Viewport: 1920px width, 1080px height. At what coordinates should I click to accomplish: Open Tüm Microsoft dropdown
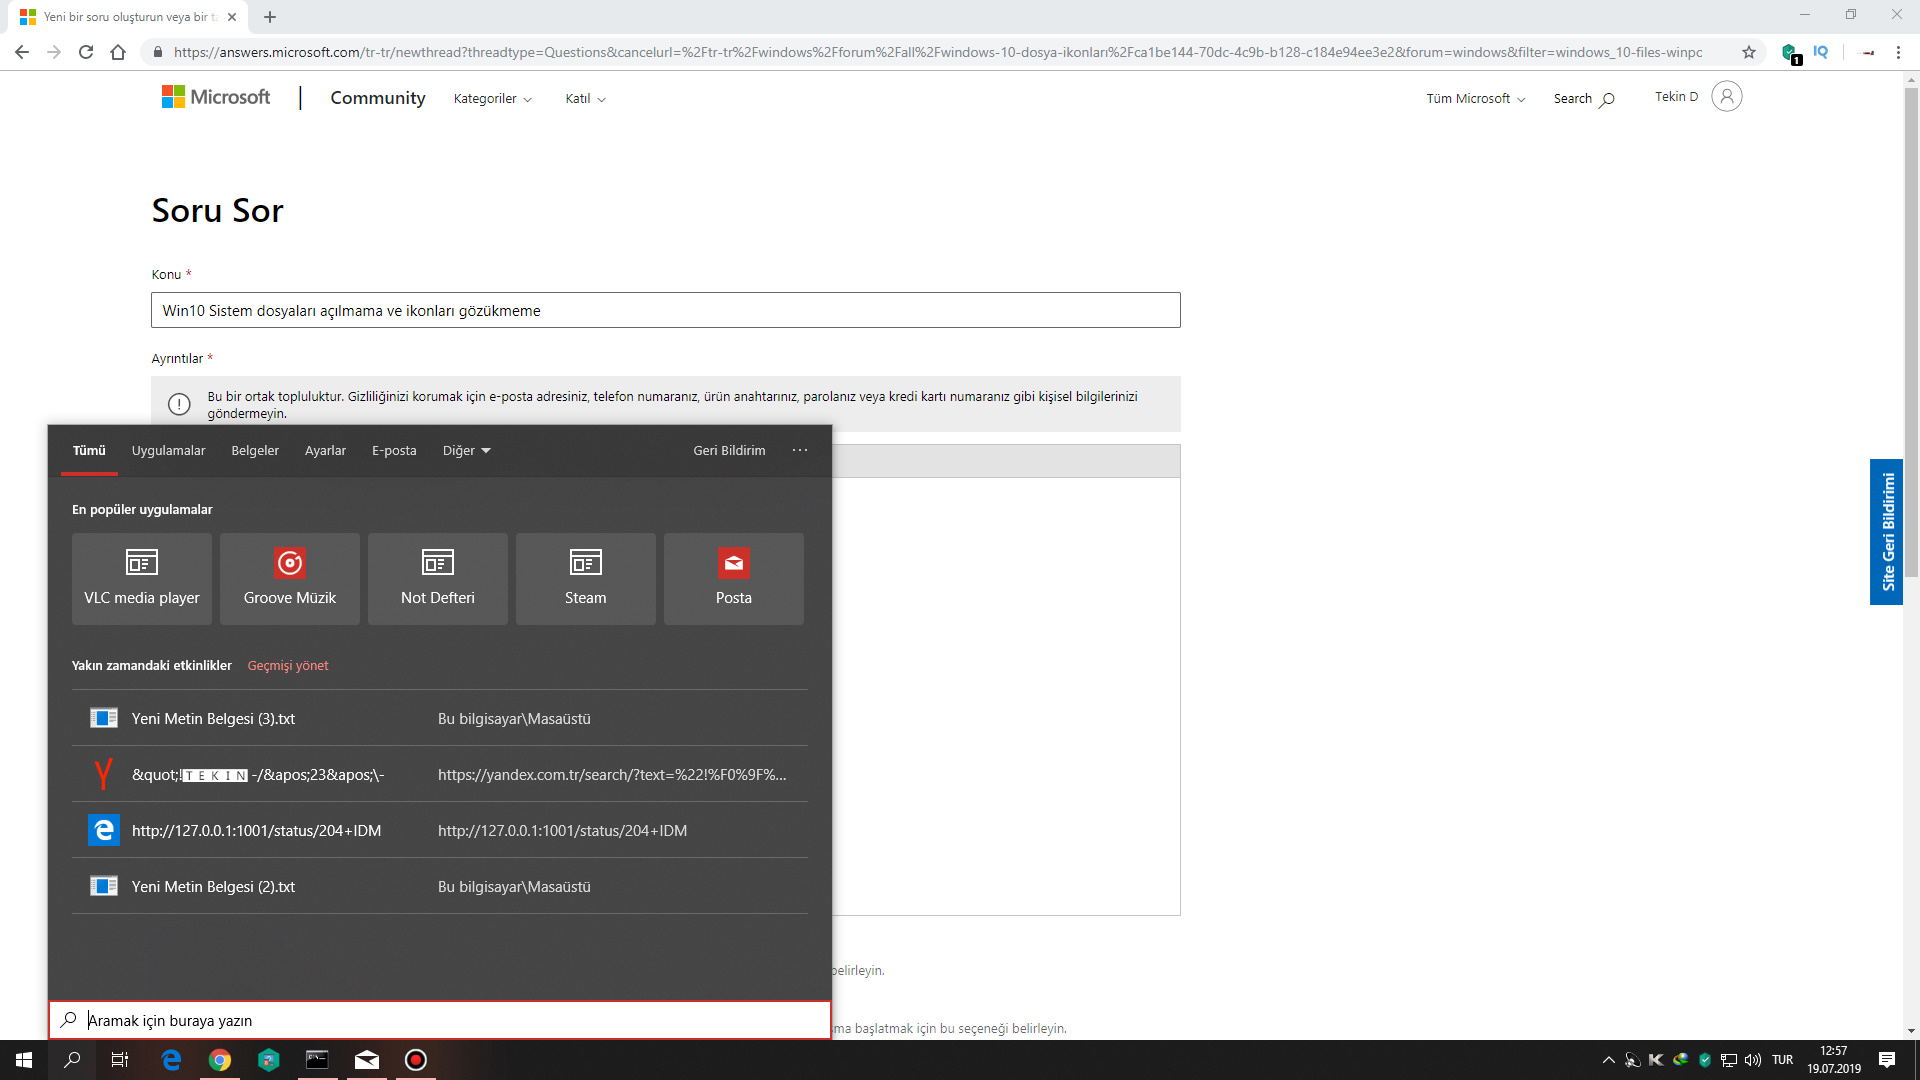coord(1475,98)
